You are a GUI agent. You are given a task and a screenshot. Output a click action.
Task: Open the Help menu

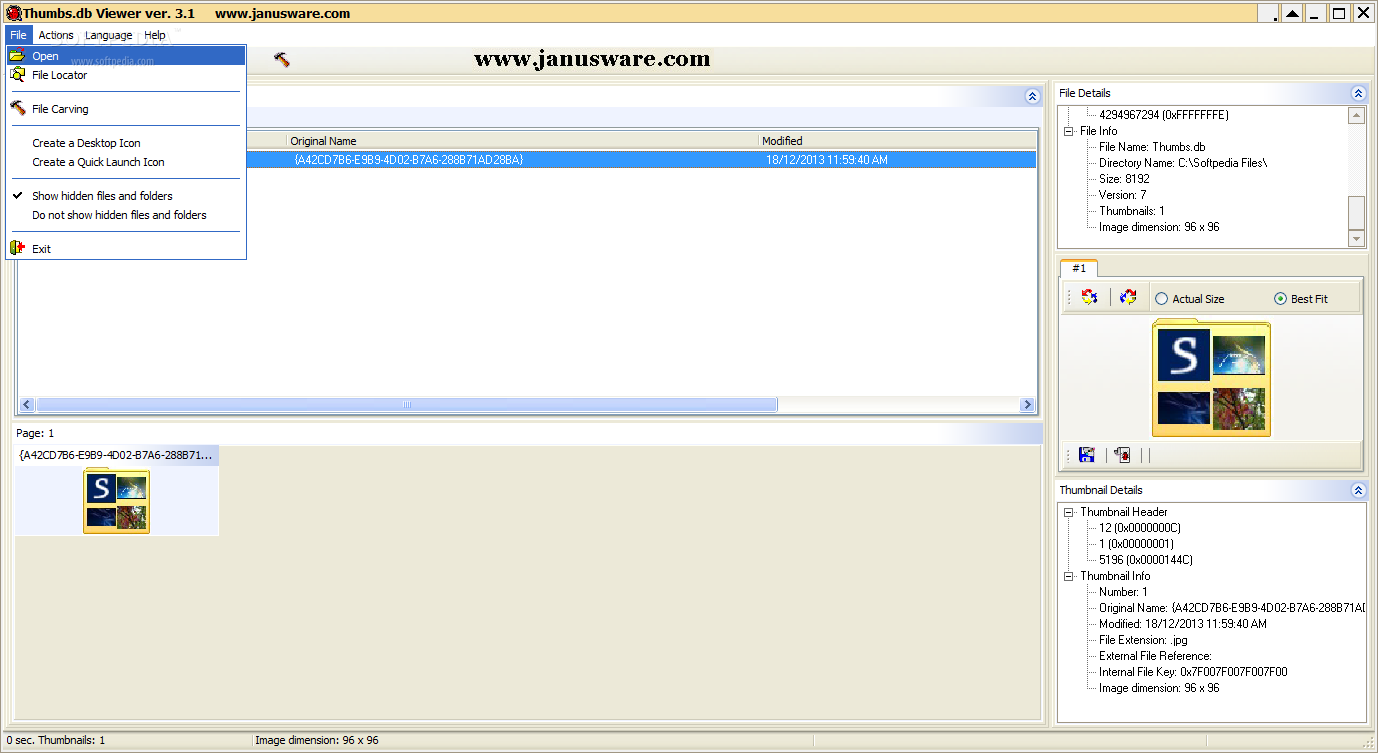coord(155,35)
